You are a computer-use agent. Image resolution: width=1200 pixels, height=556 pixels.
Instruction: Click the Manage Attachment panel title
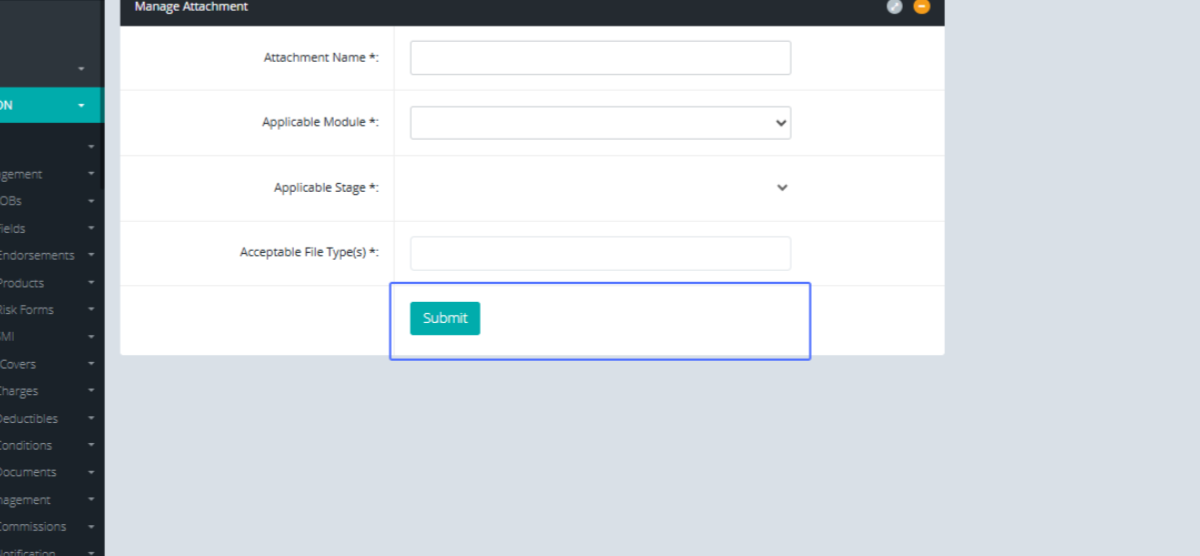191,7
